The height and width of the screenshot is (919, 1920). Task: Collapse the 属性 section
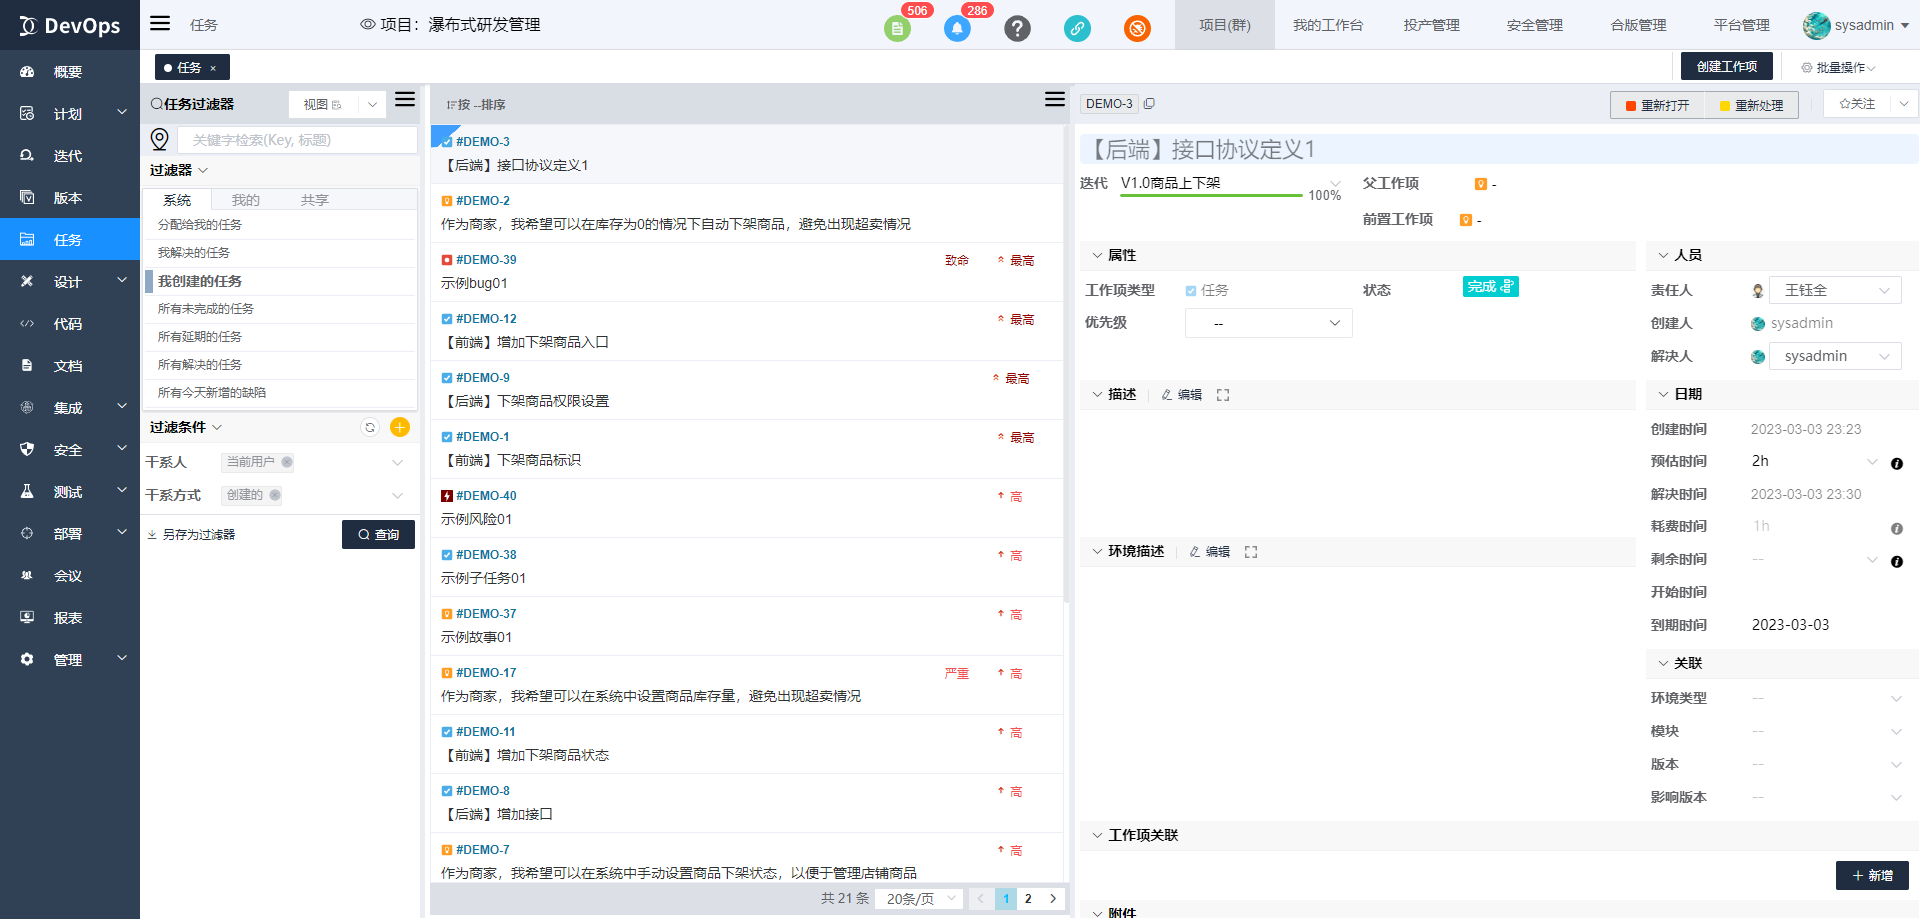(x=1097, y=255)
